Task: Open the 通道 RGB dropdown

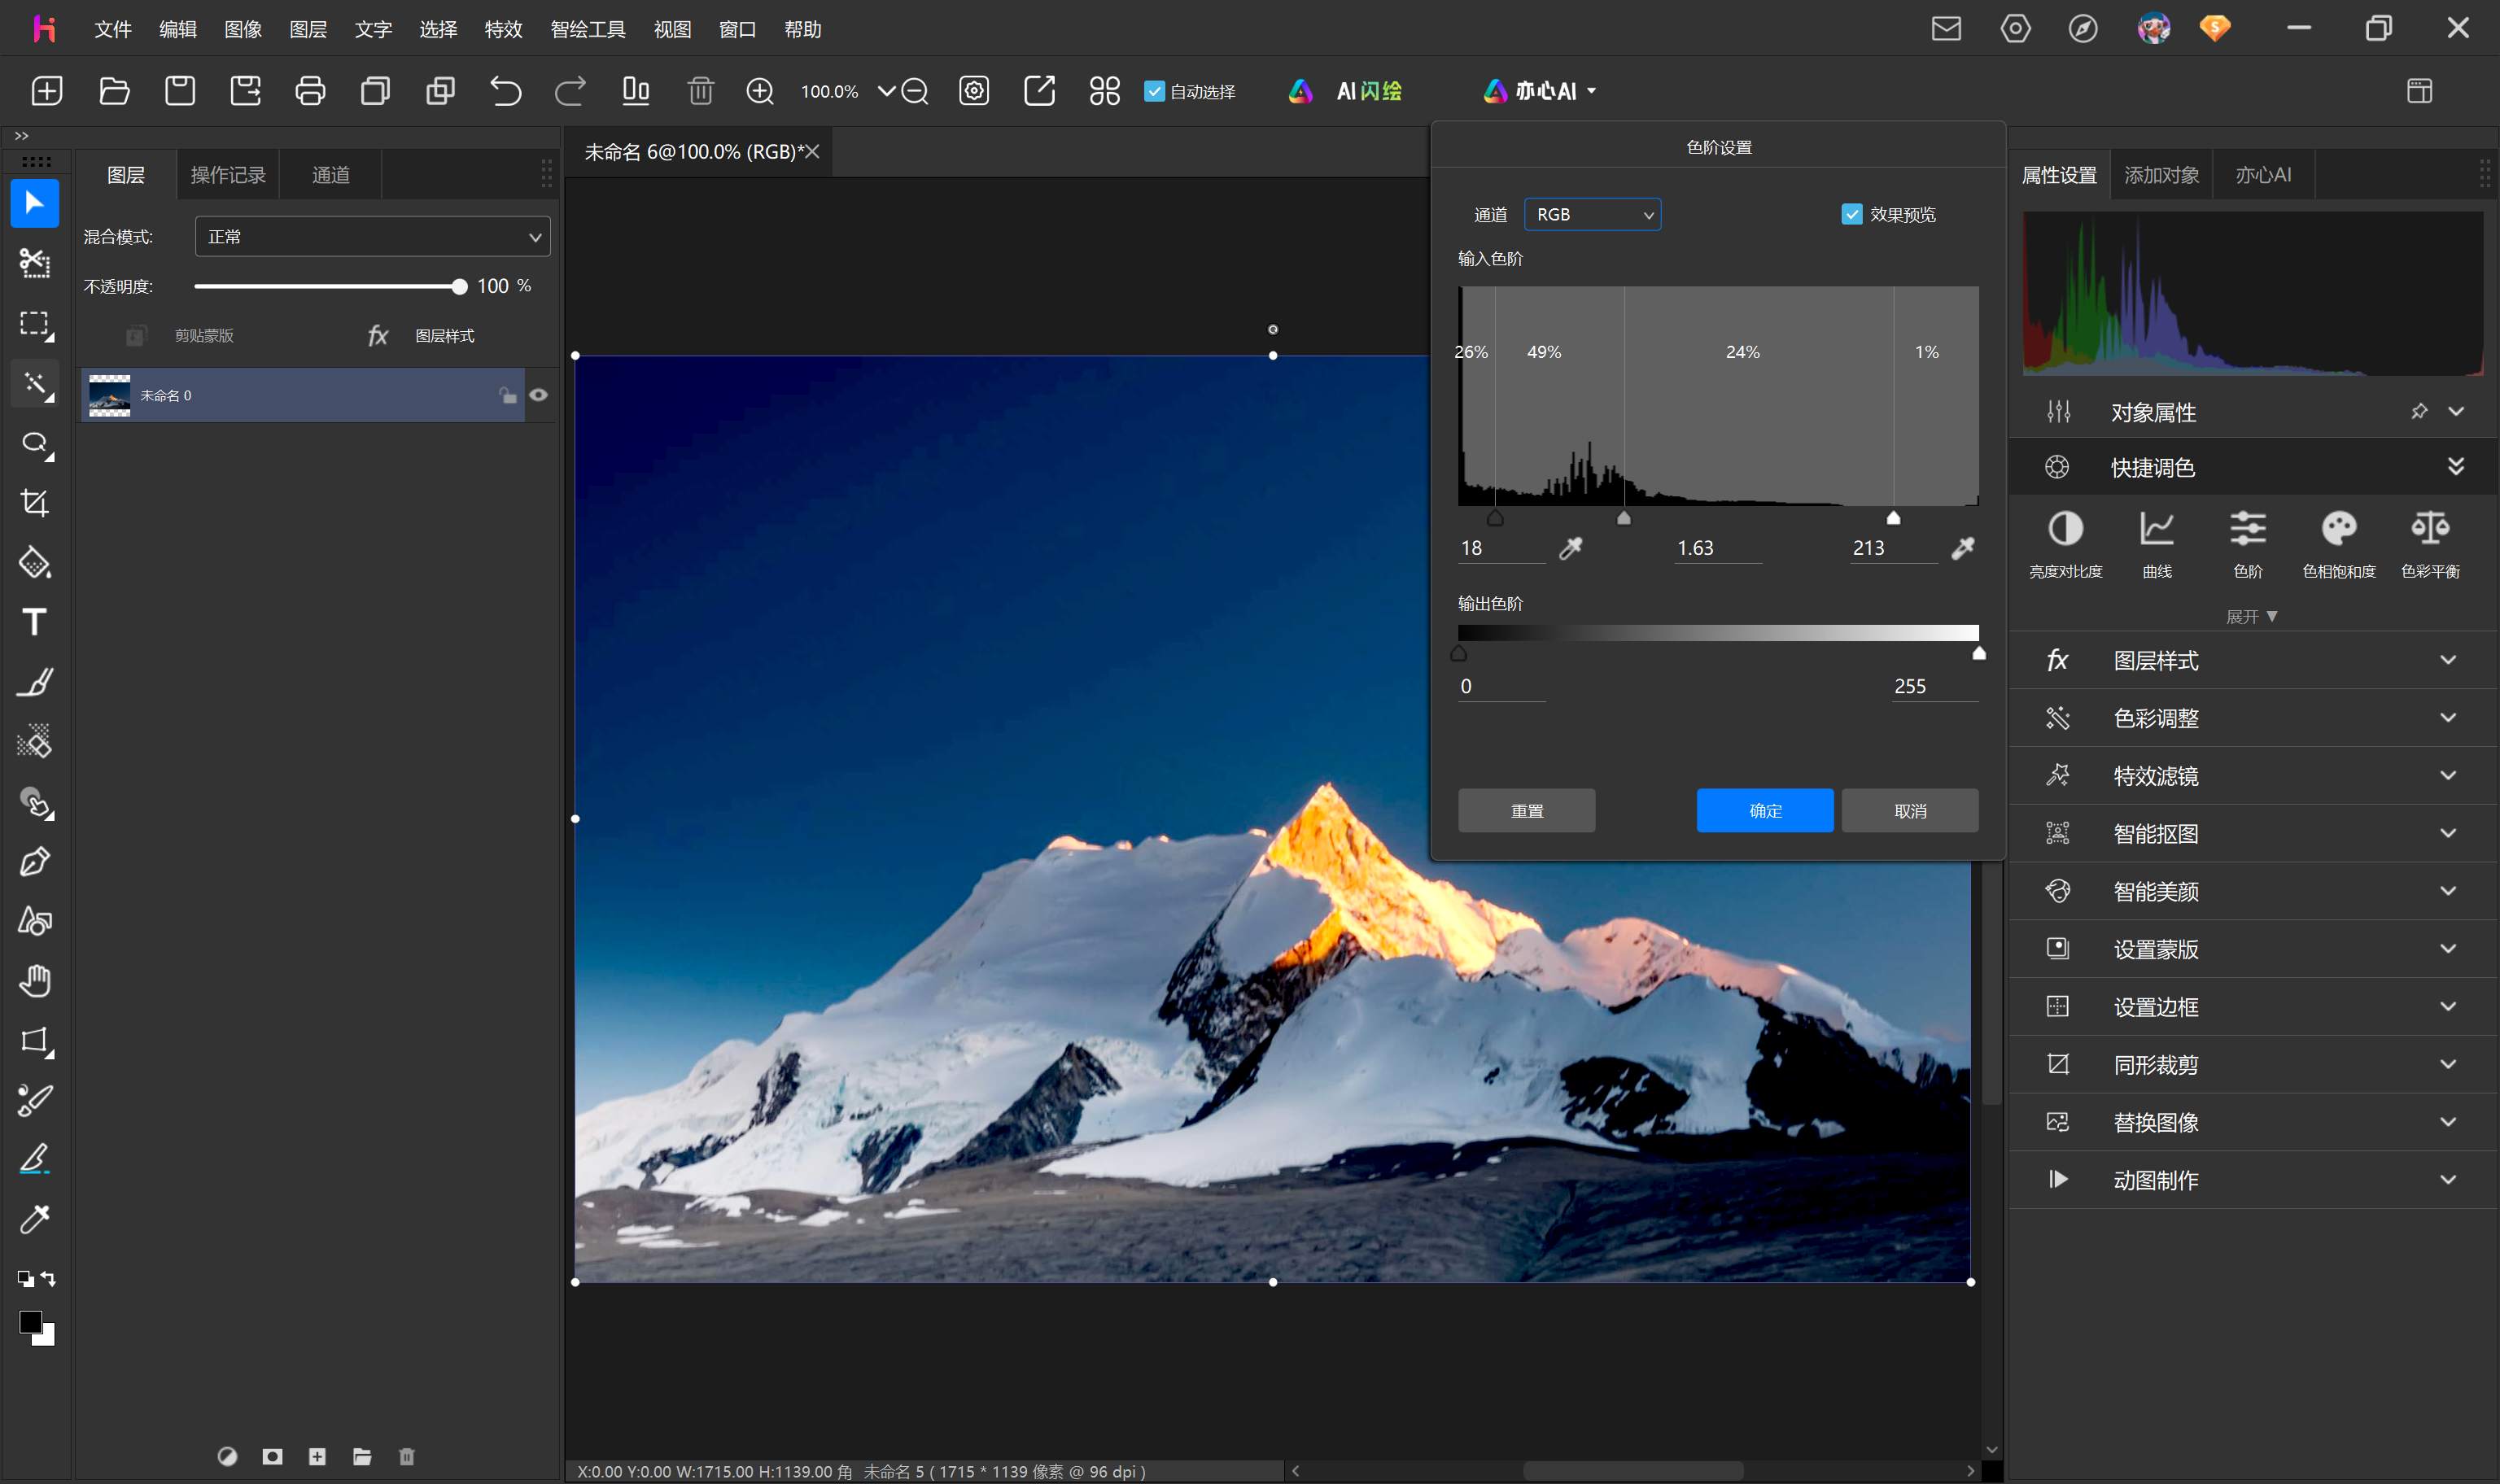Action: click(1592, 214)
